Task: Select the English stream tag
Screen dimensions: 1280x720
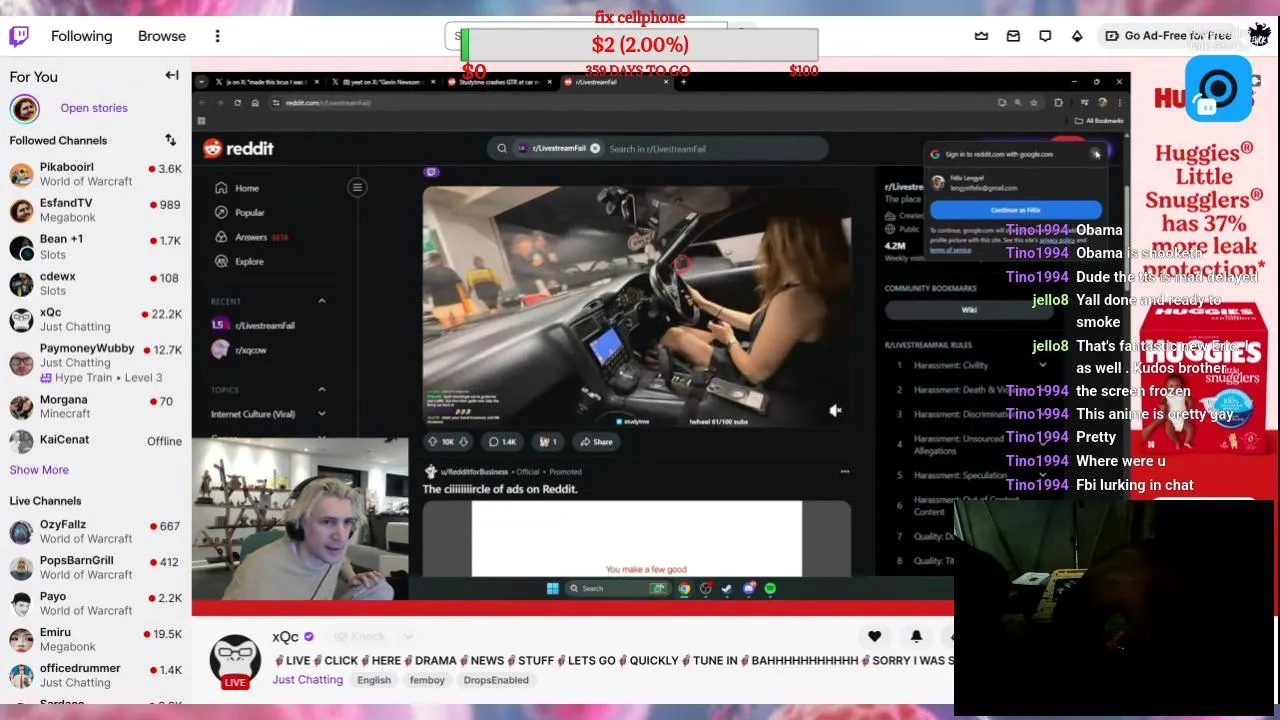Action: pos(374,680)
